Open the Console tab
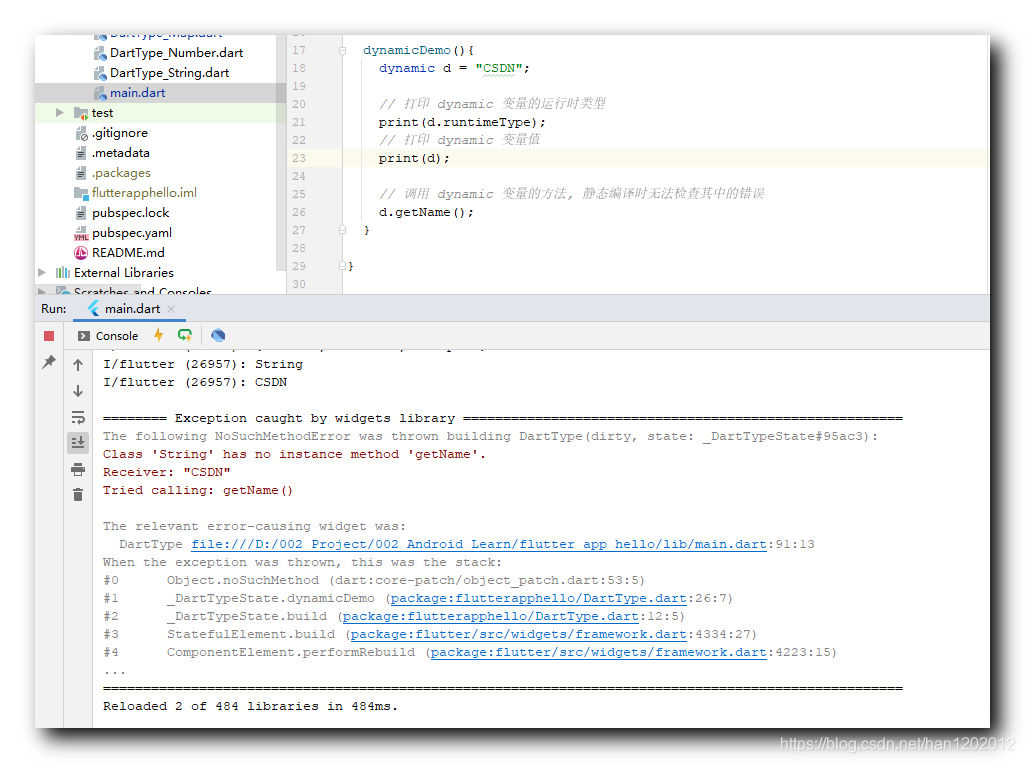Screen dimensions: 1025x763 click(108, 336)
